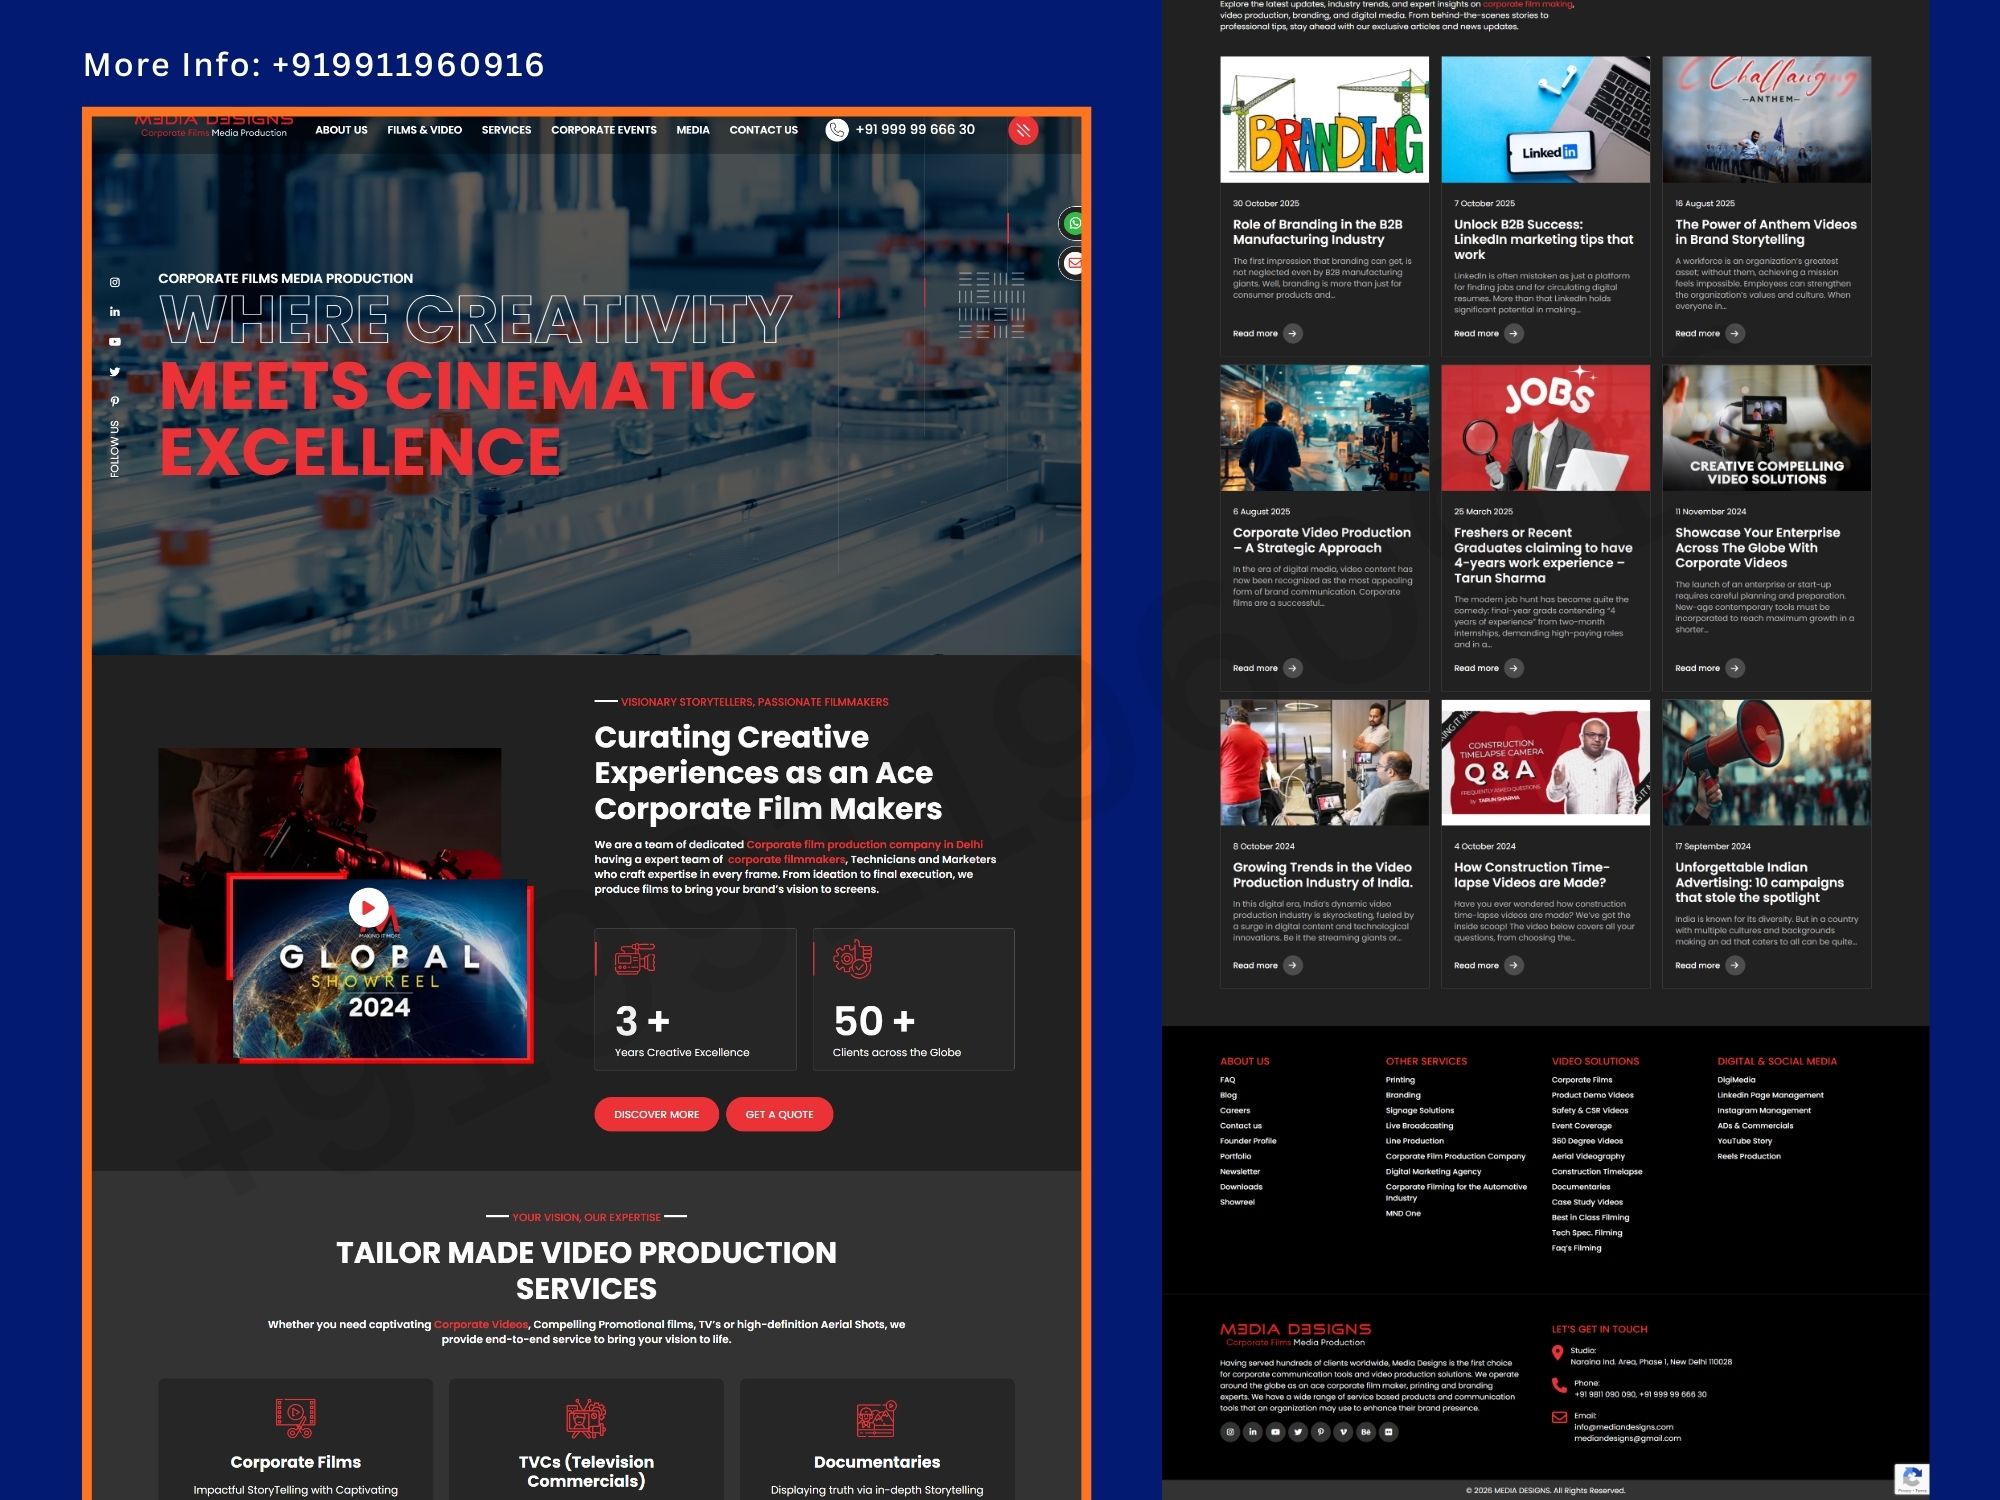Screen dimensions: 2000x1500
Task: Open the Media dropdown in the navbar
Action: [x=692, y=130]
